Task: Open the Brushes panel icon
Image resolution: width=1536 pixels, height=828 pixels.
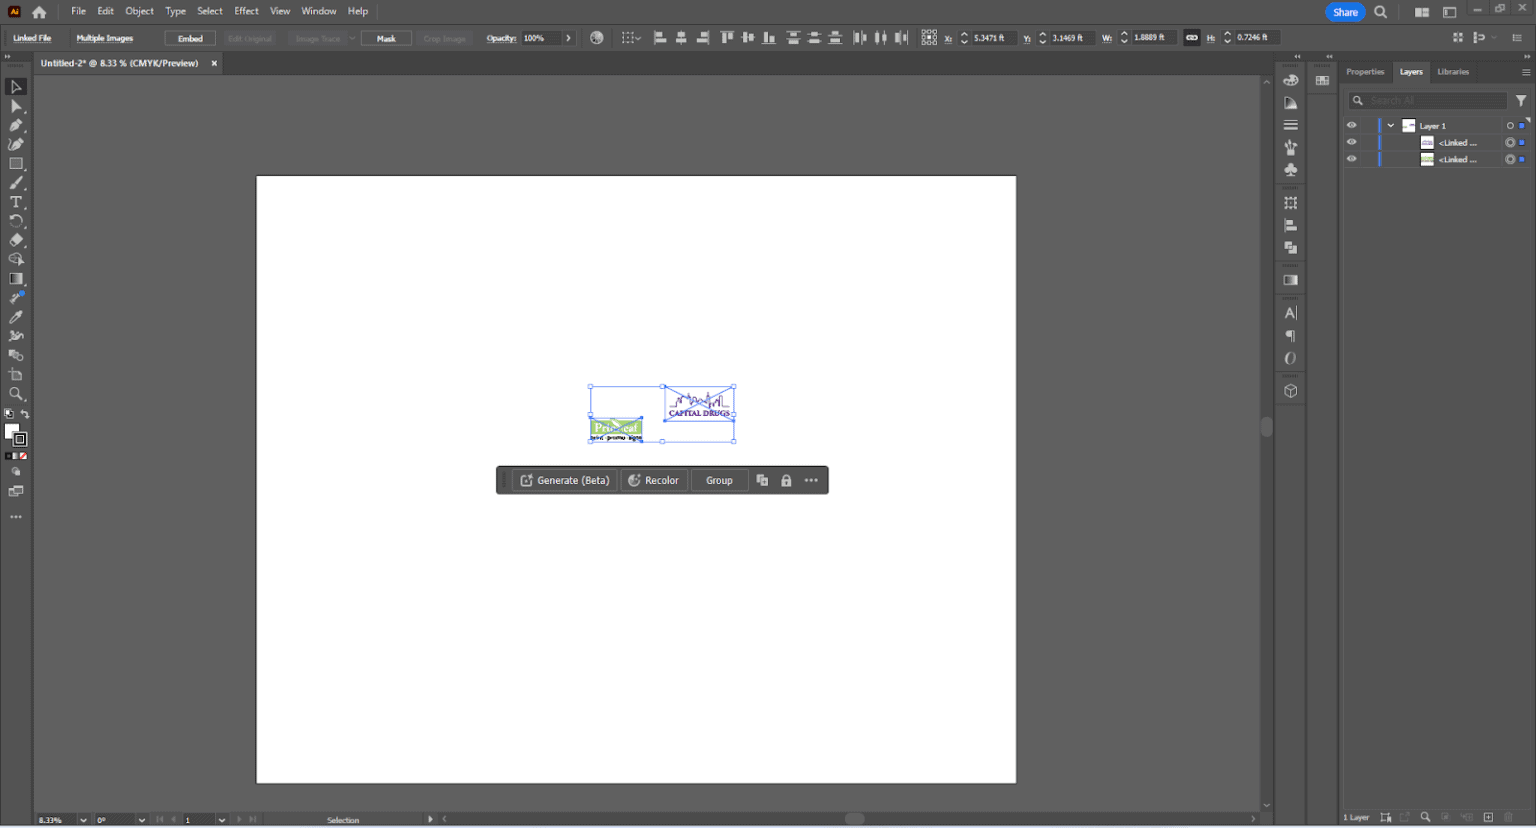Action: tap(1290, 147)
